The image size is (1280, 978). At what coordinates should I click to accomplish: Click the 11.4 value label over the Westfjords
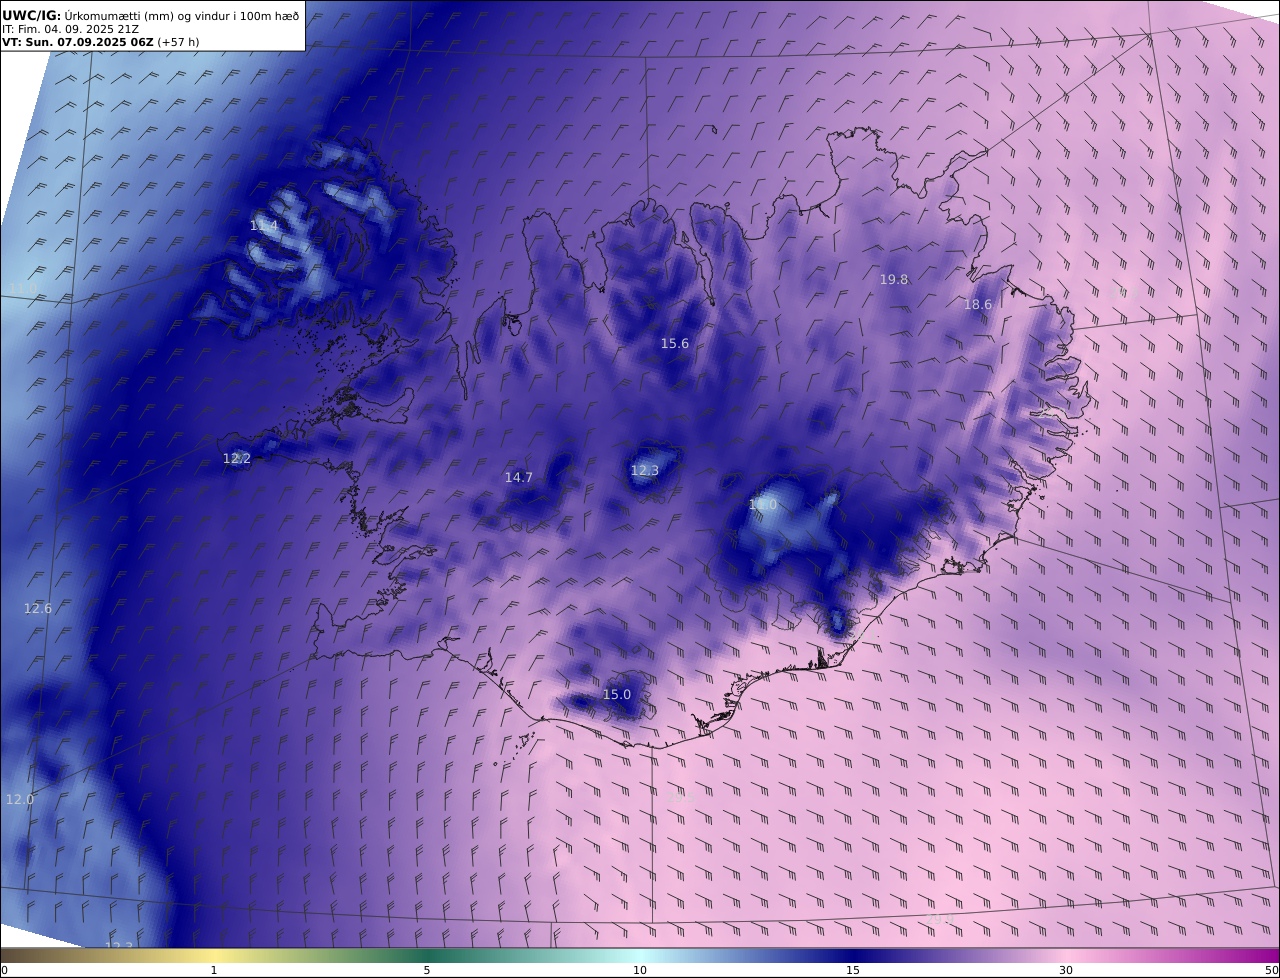click(264, 226)
